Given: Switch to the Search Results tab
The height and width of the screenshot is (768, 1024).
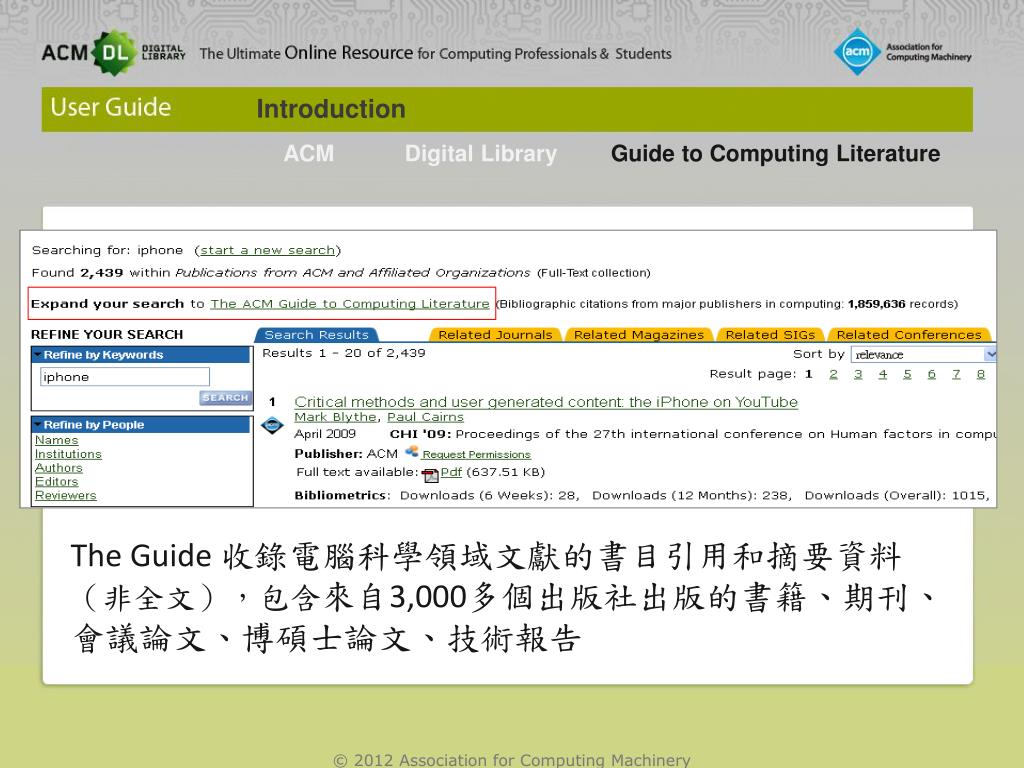Looking at the screenshot, I should (317, 334).
